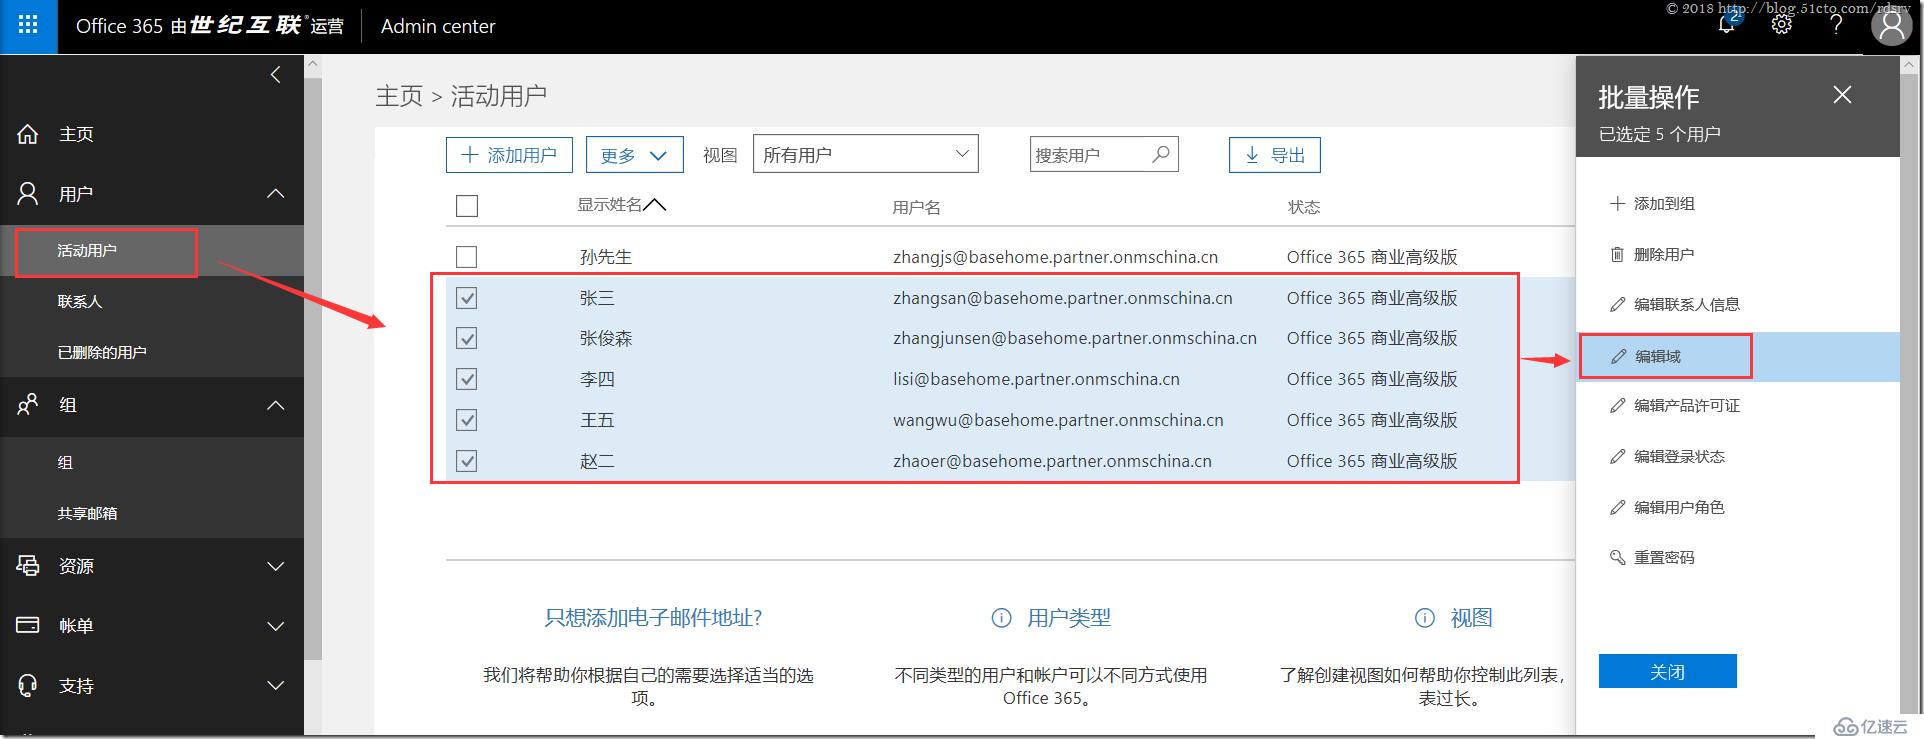1924x739 pixels.
Task: Click the info icon beside 视图
Action: (x=1425, y=618)
